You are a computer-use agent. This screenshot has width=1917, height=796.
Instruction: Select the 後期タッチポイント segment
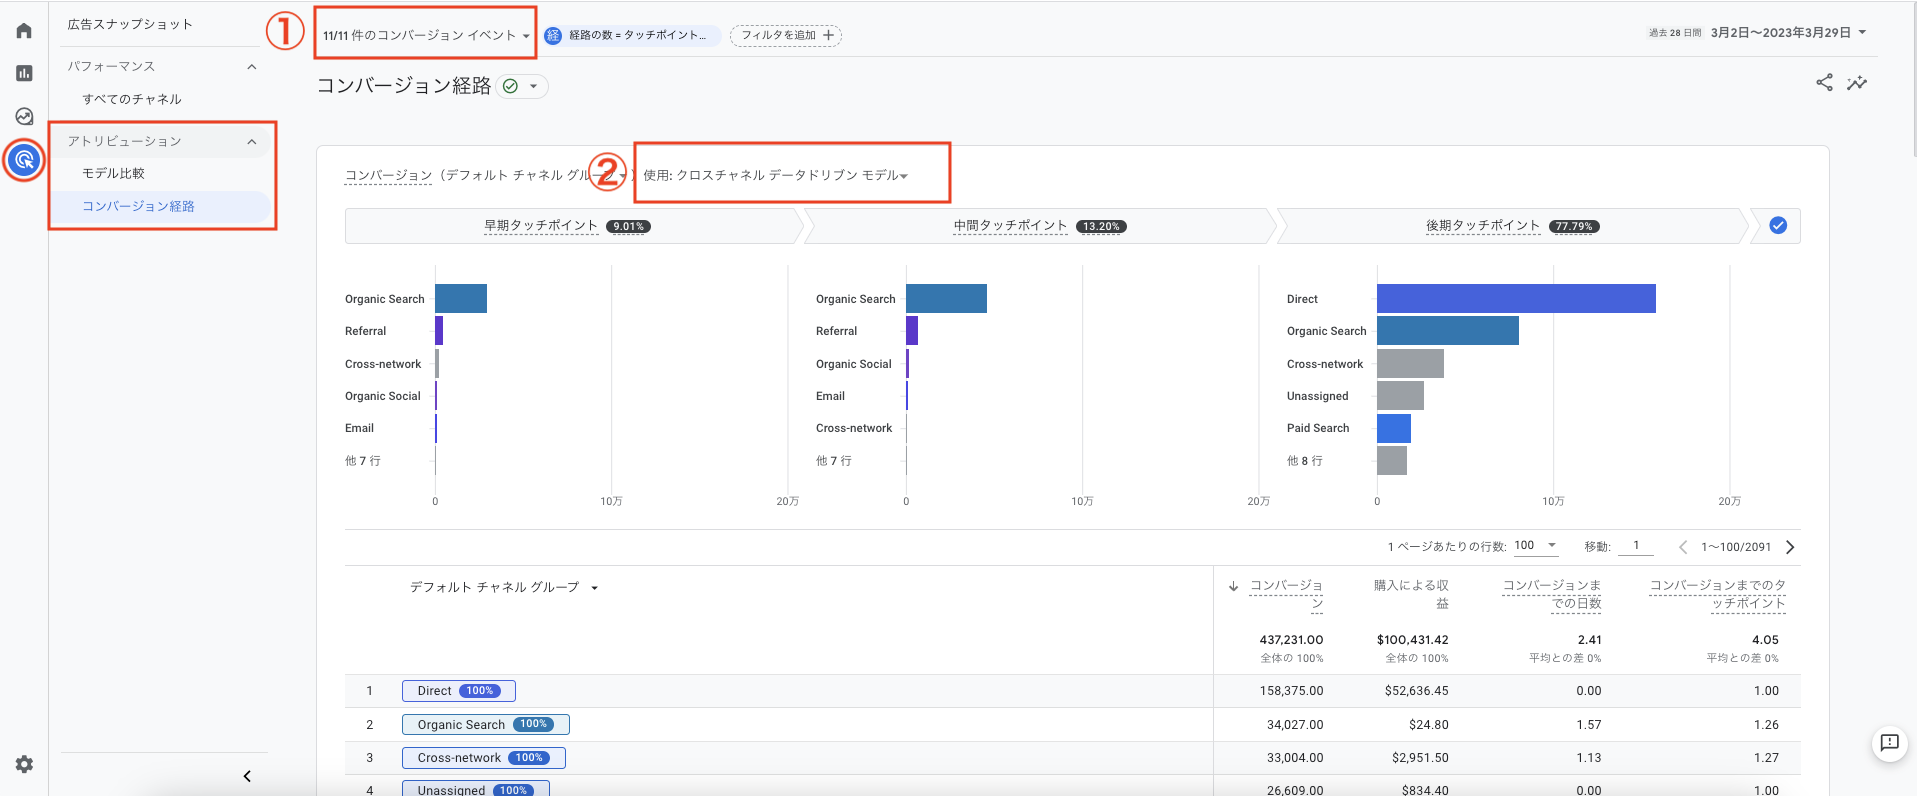pyautogui.click(x=1512, y=226)
